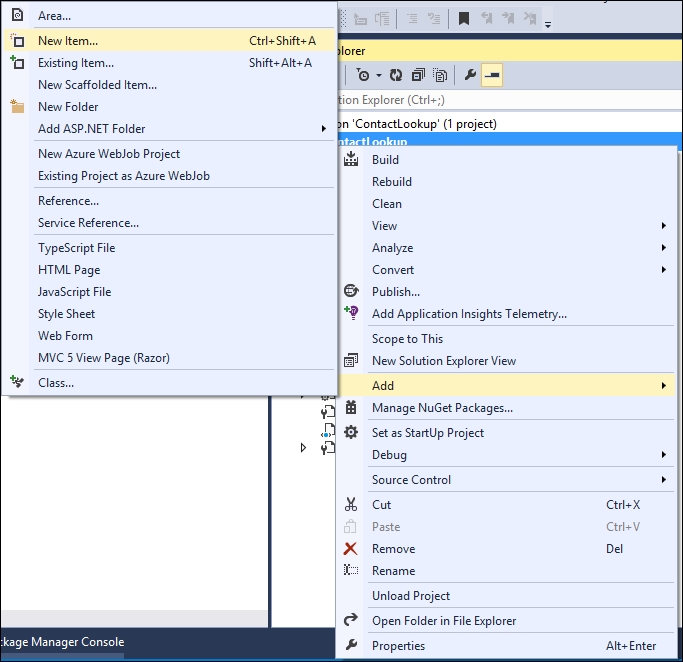
Task: Click the New Item icon in the Add submenu
Action: (x=17, y=41)
